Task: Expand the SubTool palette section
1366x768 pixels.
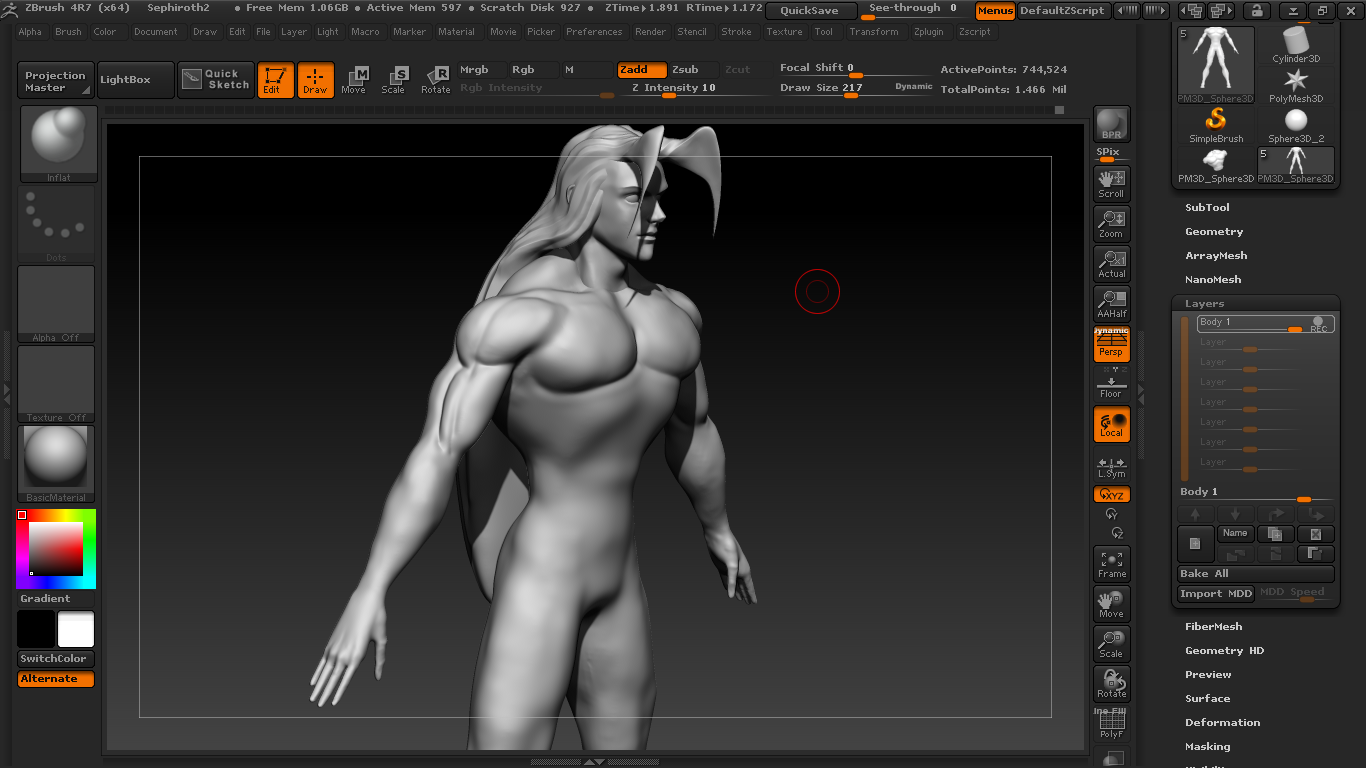Action: tap(1207, 208)
